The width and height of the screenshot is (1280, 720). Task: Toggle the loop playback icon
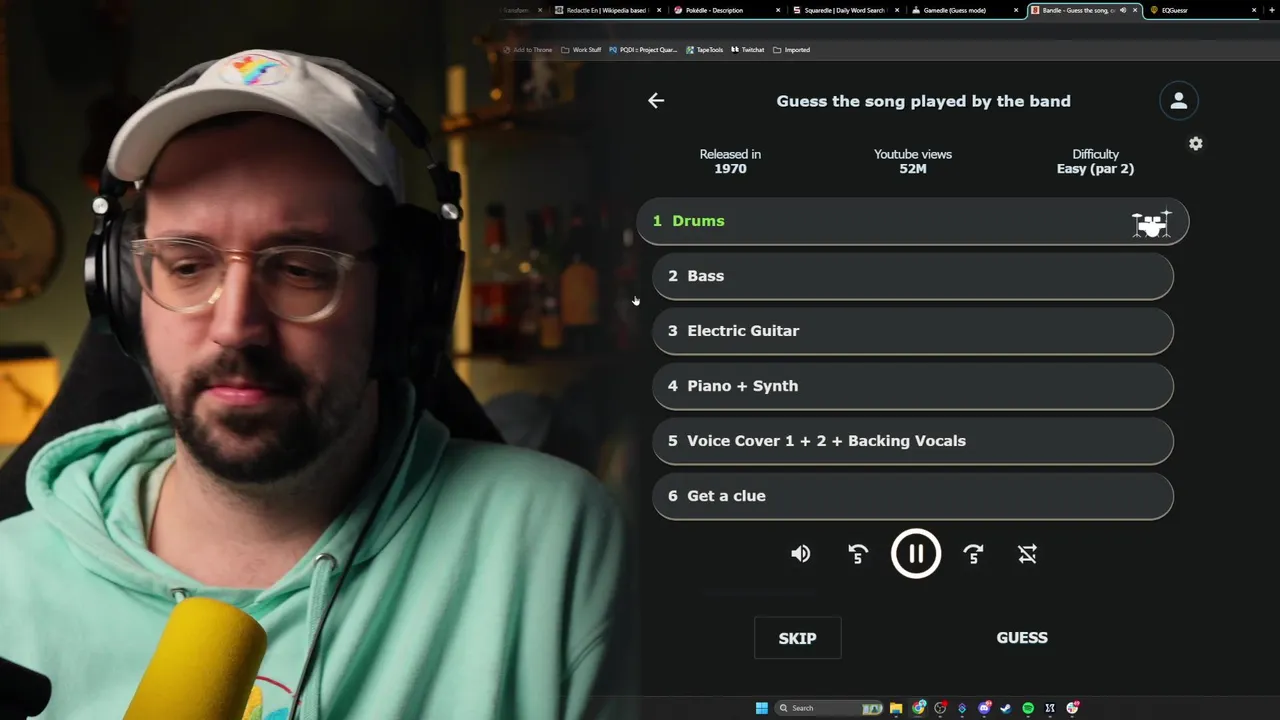click(1027, 554)
